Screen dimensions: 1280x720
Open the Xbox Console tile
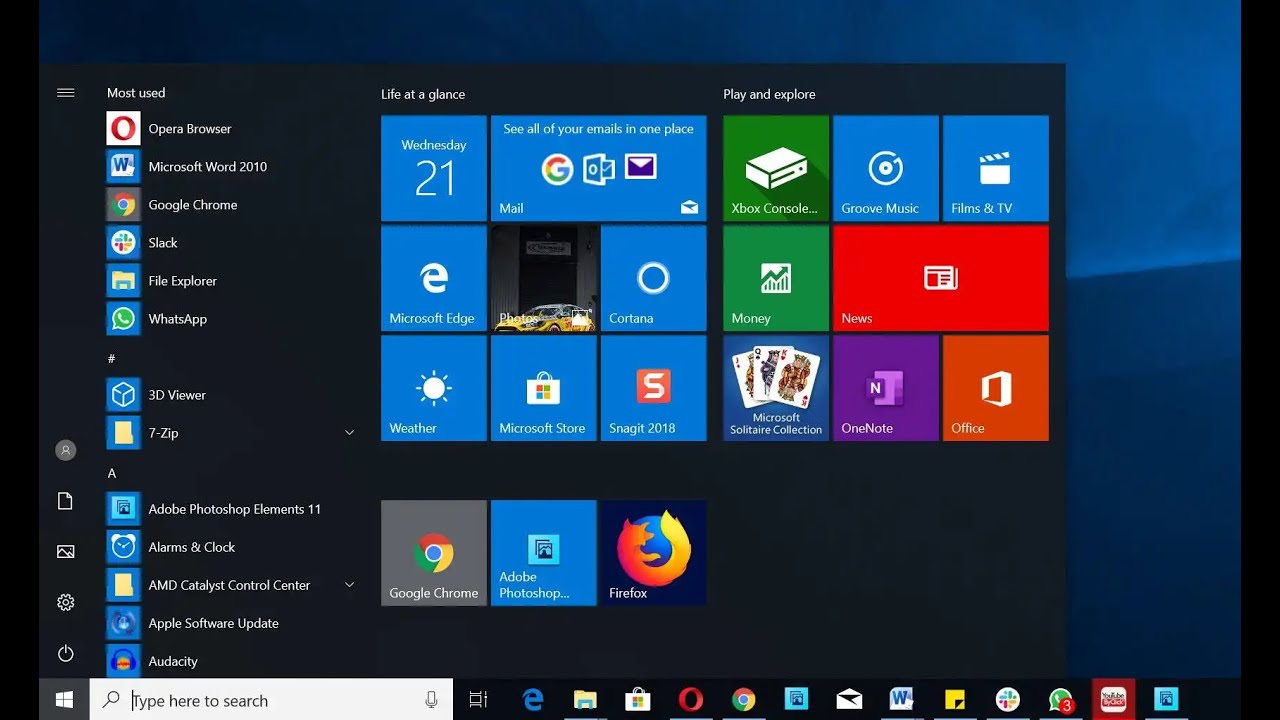coord(776,168)
